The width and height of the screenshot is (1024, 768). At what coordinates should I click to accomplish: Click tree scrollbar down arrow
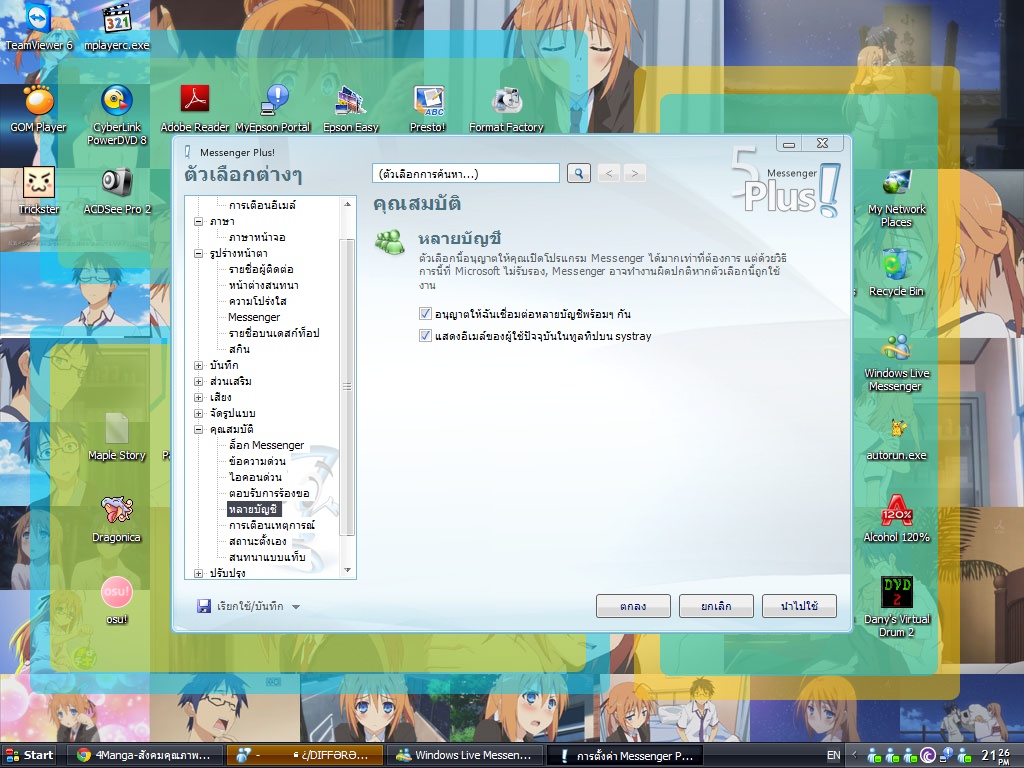click(x=347, y=570)
